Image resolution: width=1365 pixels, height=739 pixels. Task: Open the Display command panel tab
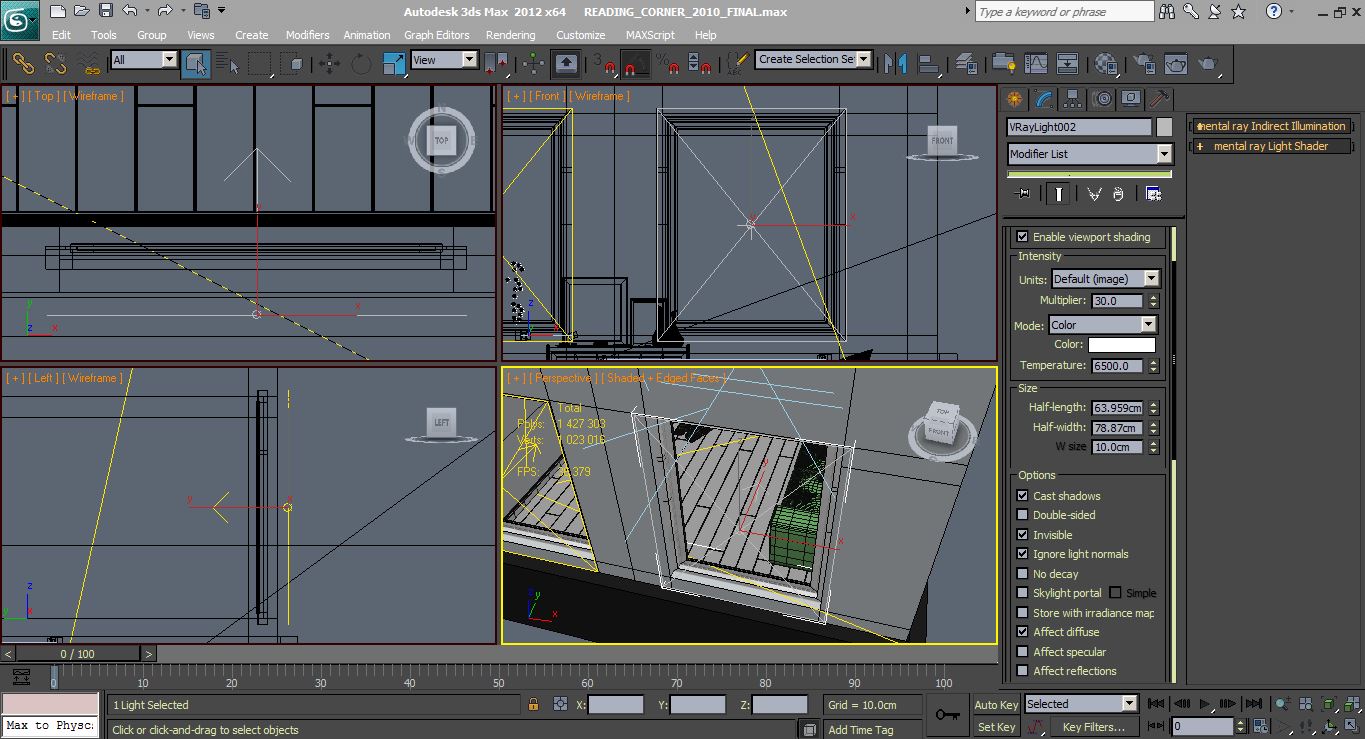tap(1131, 99)
